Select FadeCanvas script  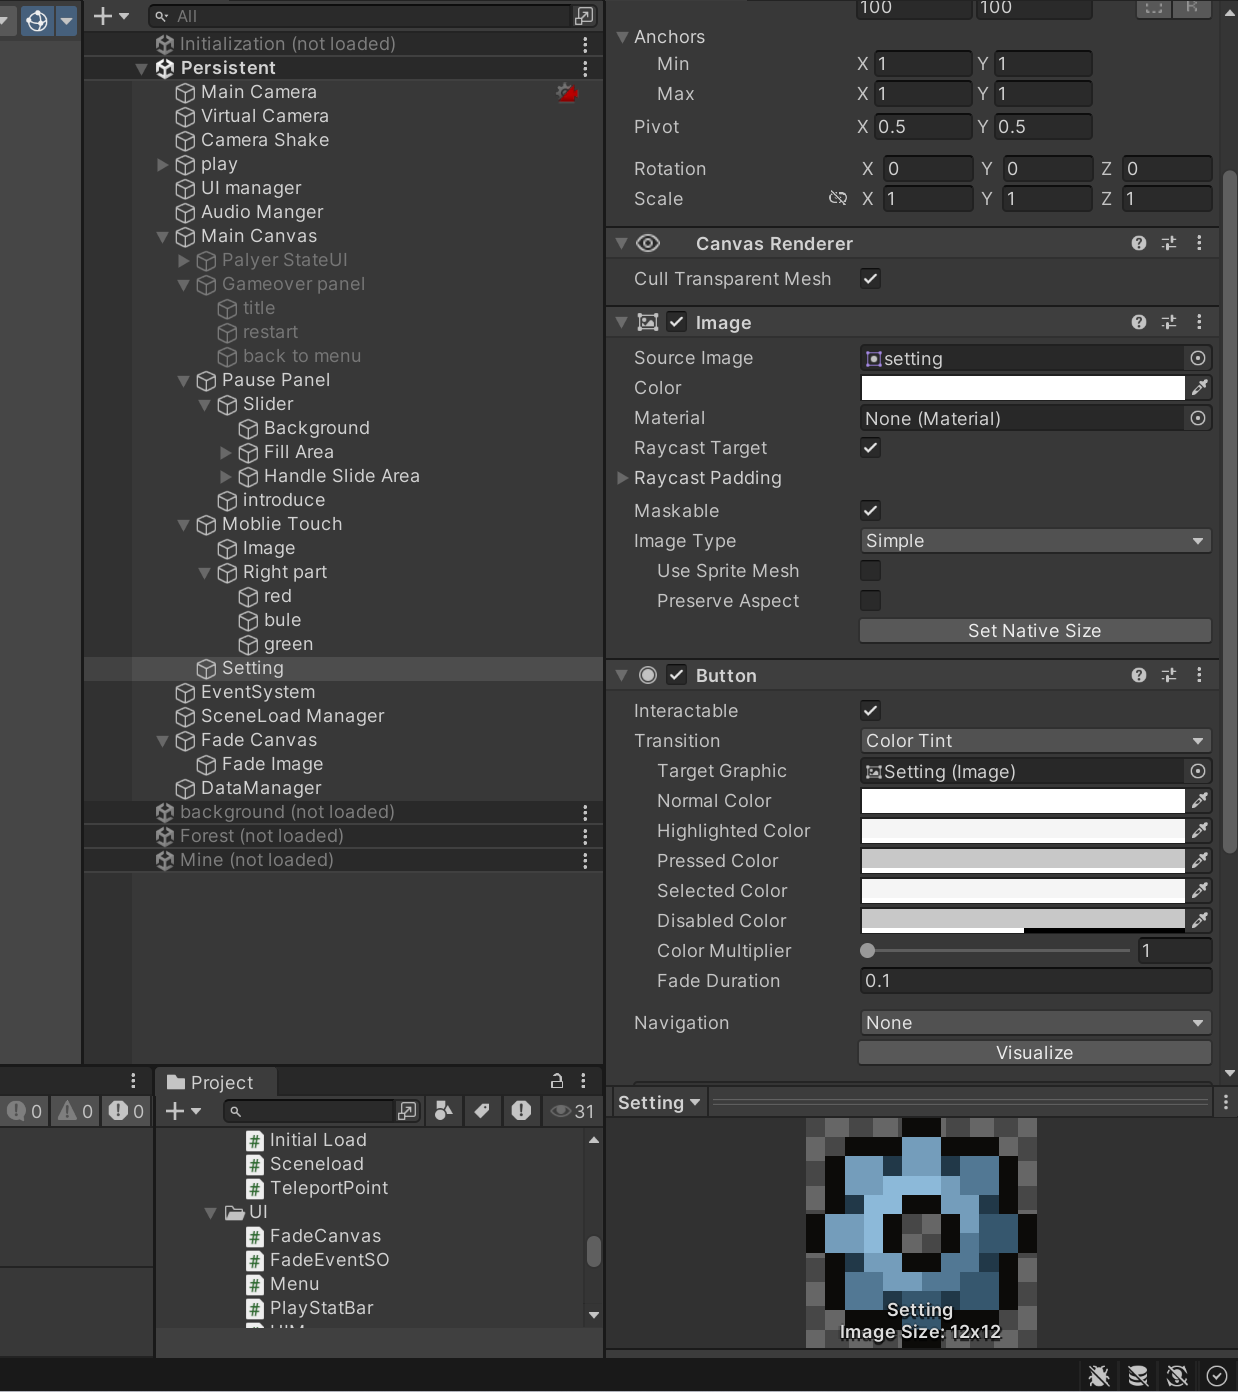(x=314, y=1236)
